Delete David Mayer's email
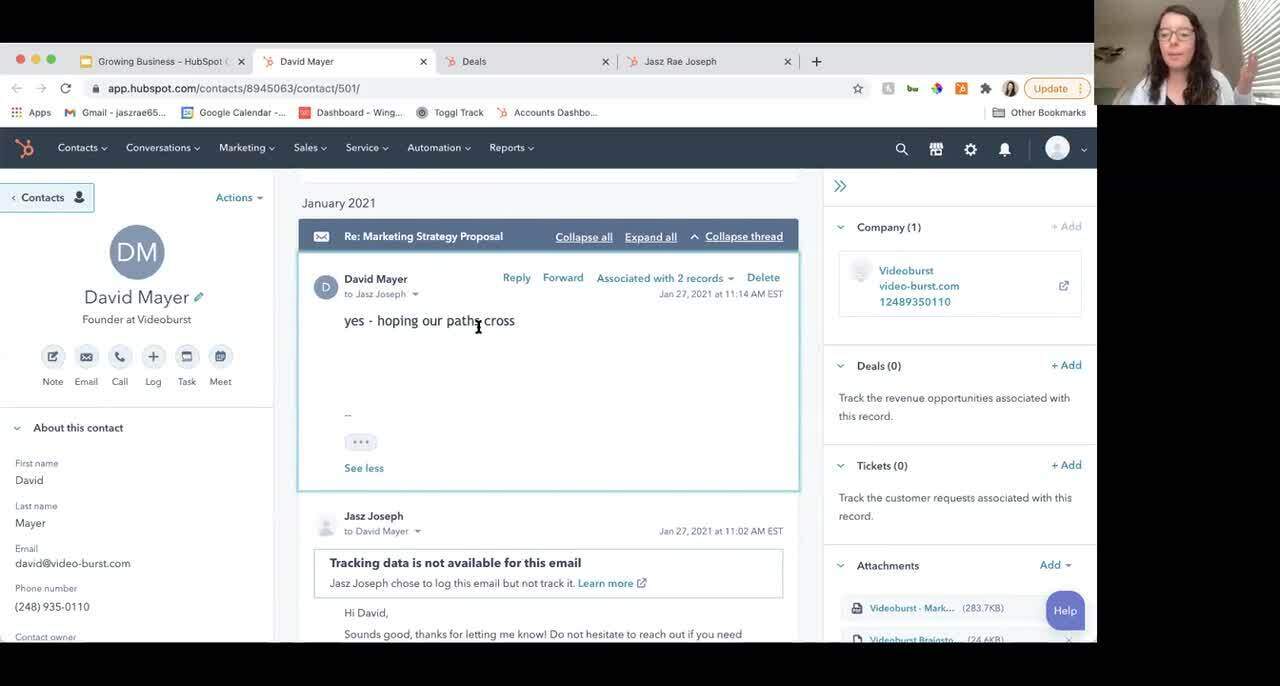Screen dimensions: 1280x686 (763, 278)
